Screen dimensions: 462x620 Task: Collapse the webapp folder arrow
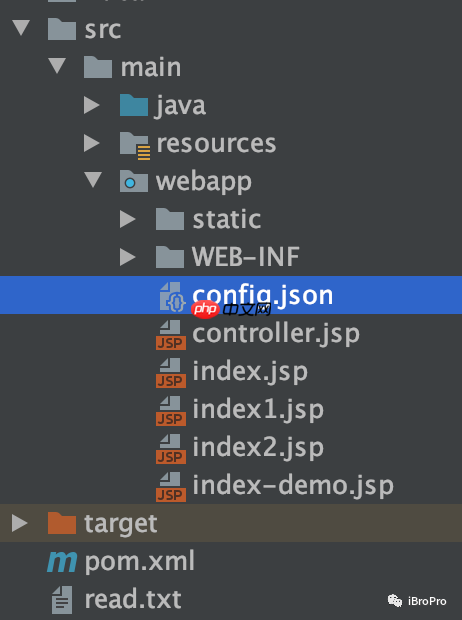[x=93, y=180]
